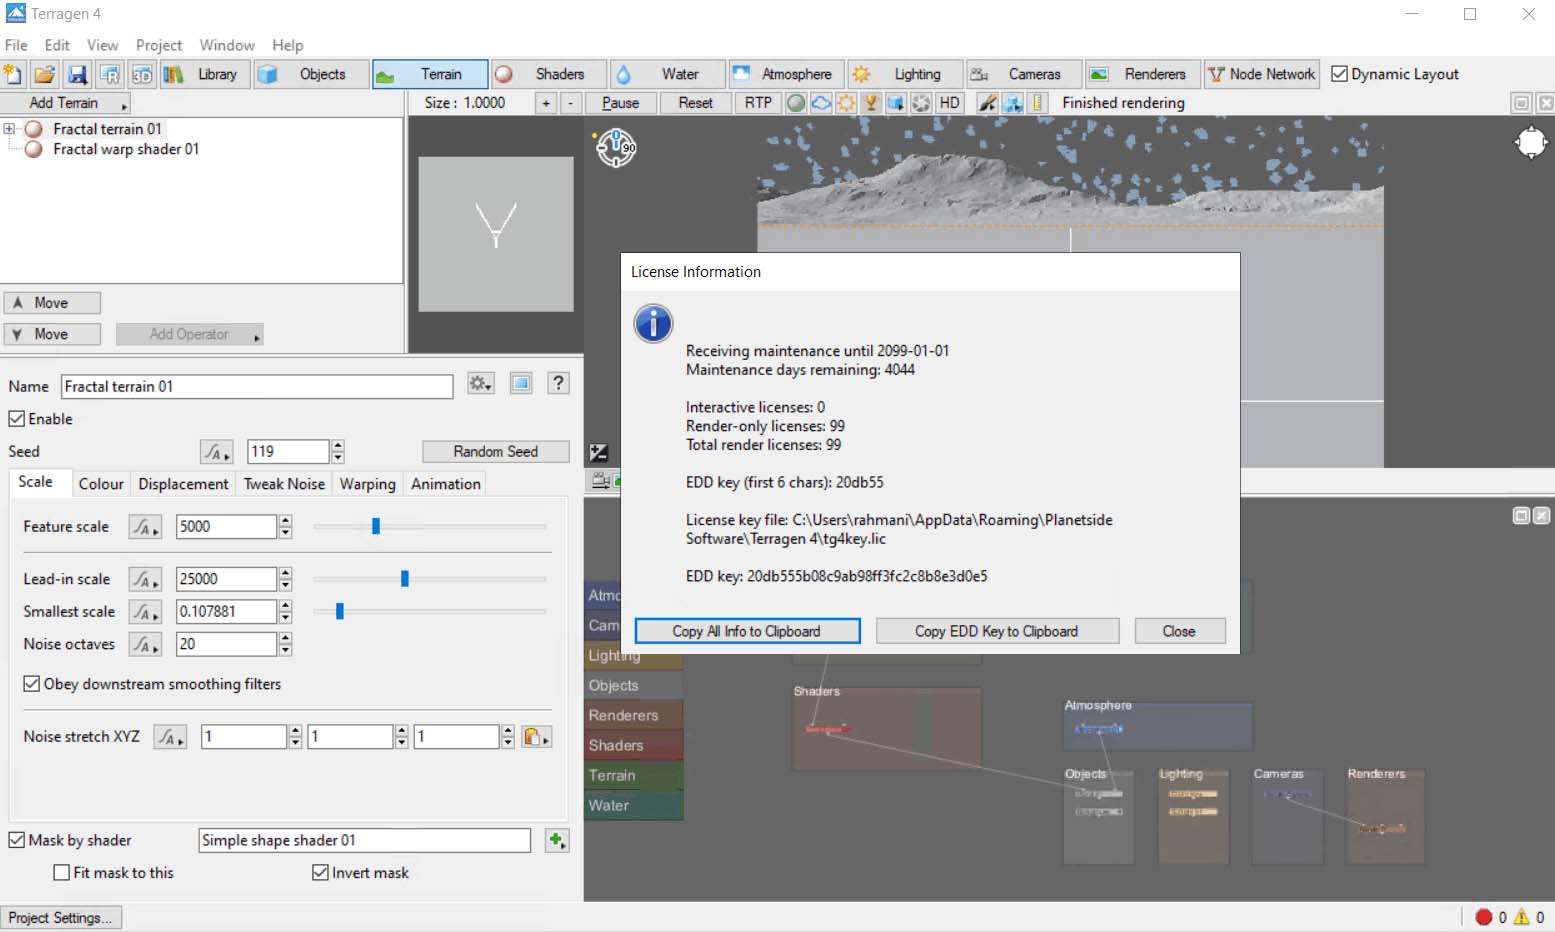
Task: Switch to the Displacement tab
Action: point(183,484)
